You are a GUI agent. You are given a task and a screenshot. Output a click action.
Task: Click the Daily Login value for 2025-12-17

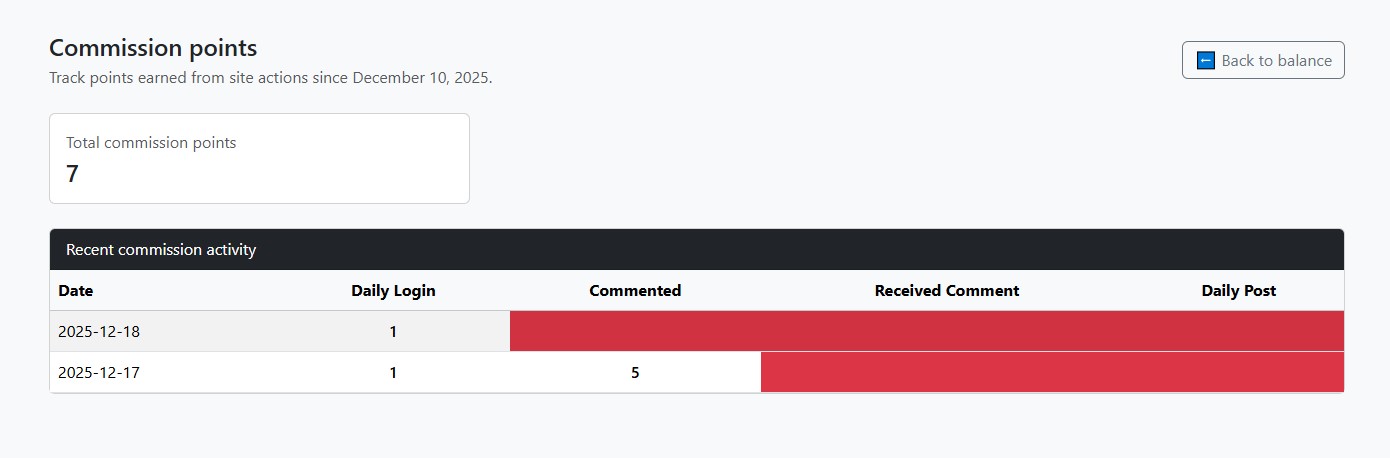coord(393,373)
